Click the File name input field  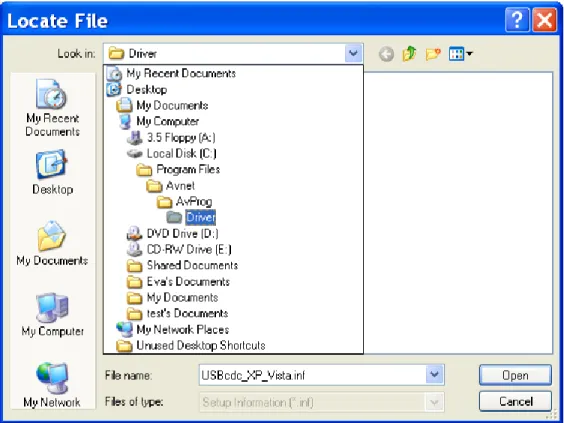[x=312, y=375]
